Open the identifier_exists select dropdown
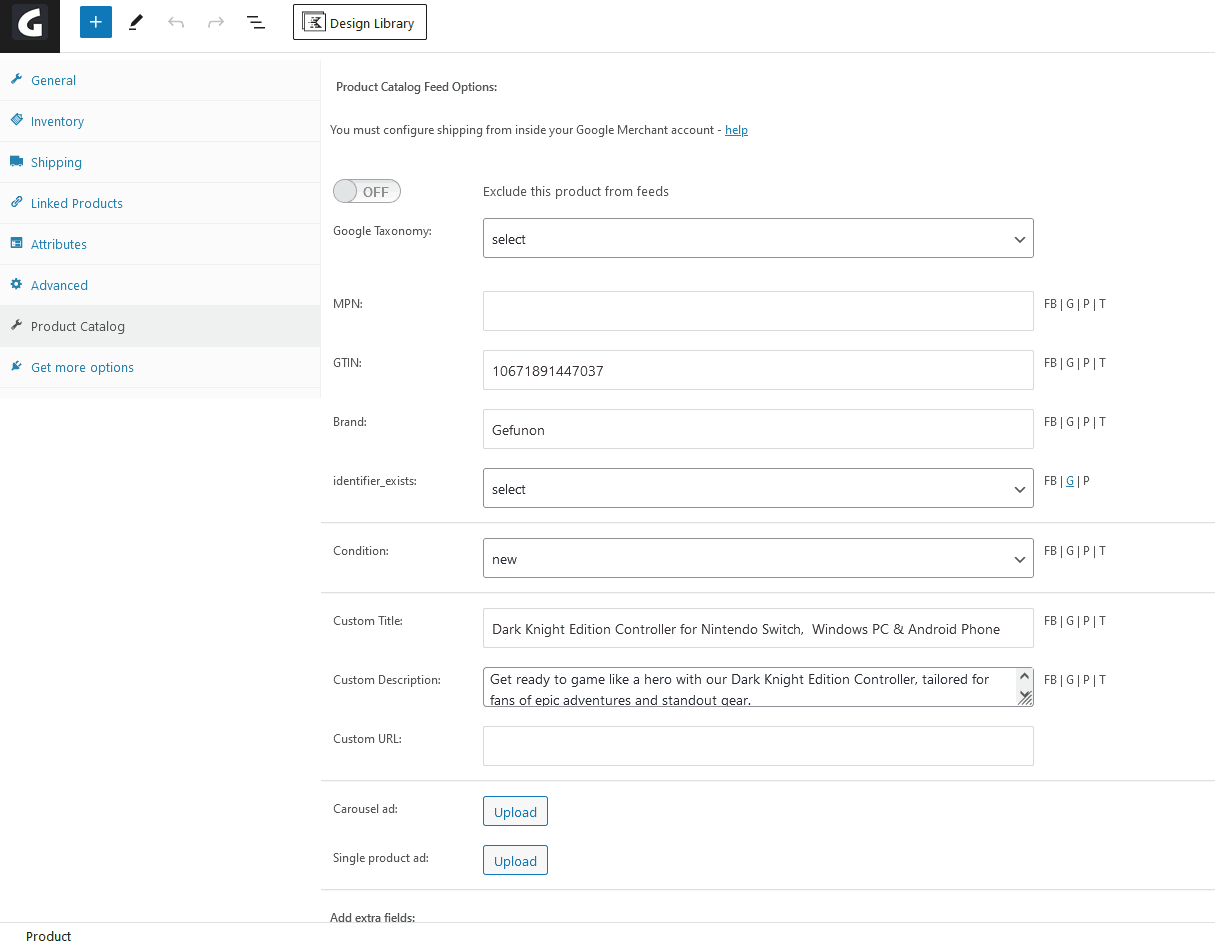This screenshot has width=1215, height=943. 757,489
